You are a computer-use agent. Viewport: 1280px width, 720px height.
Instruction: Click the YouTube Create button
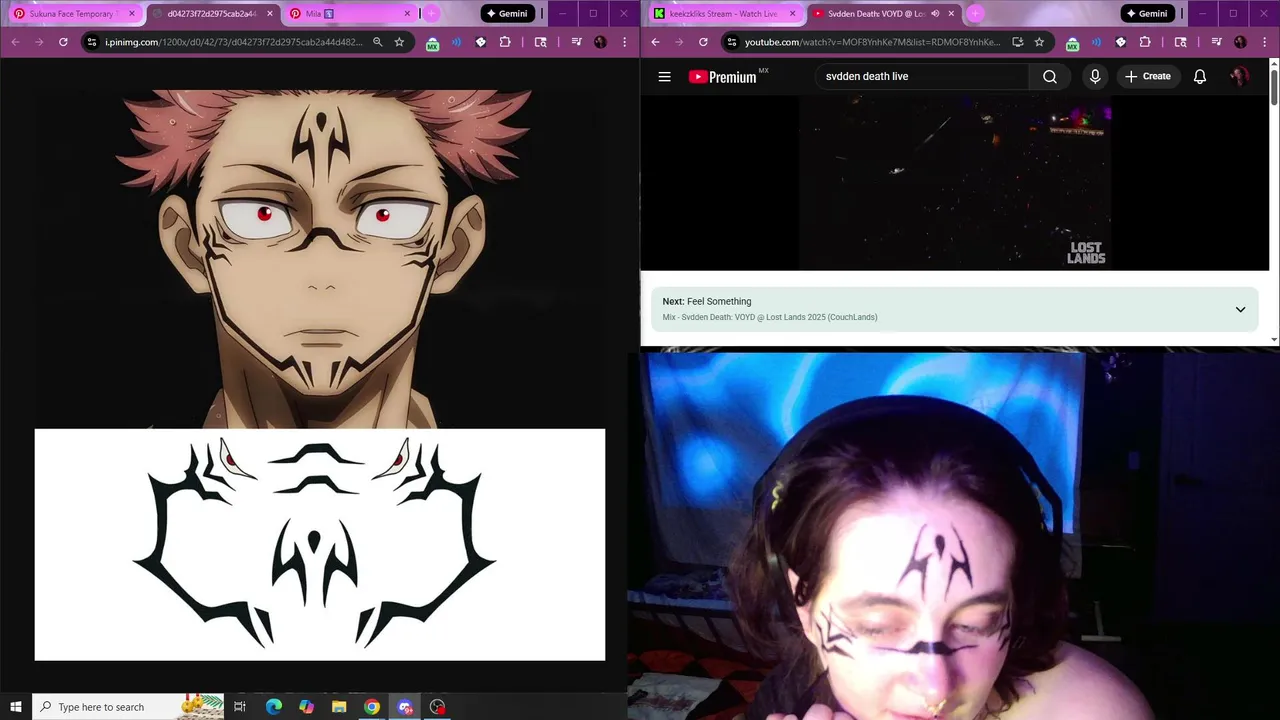(1147, 76)
